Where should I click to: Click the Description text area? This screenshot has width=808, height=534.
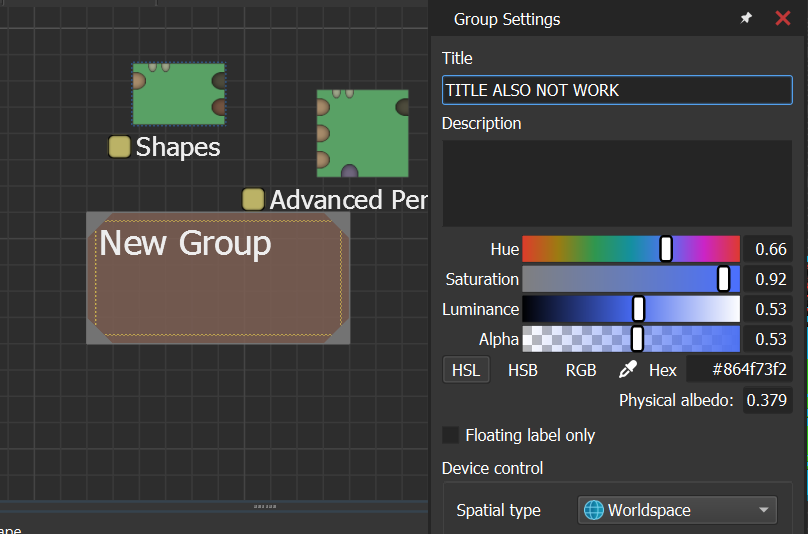[x=616, y=183]
